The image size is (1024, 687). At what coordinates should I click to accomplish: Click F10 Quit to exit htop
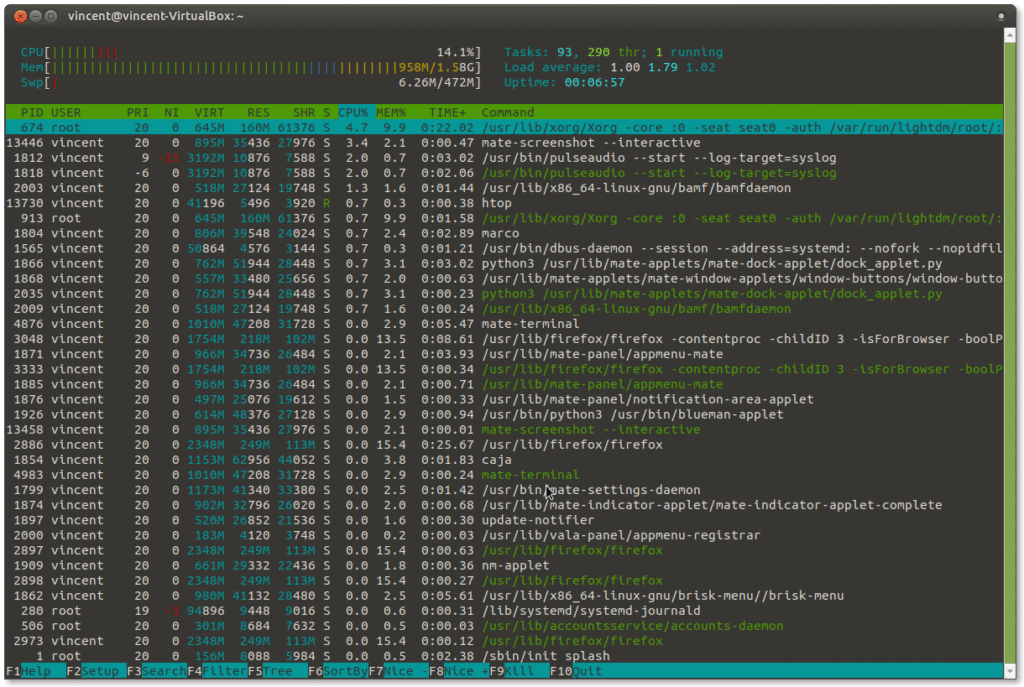[x=586, y=671]
